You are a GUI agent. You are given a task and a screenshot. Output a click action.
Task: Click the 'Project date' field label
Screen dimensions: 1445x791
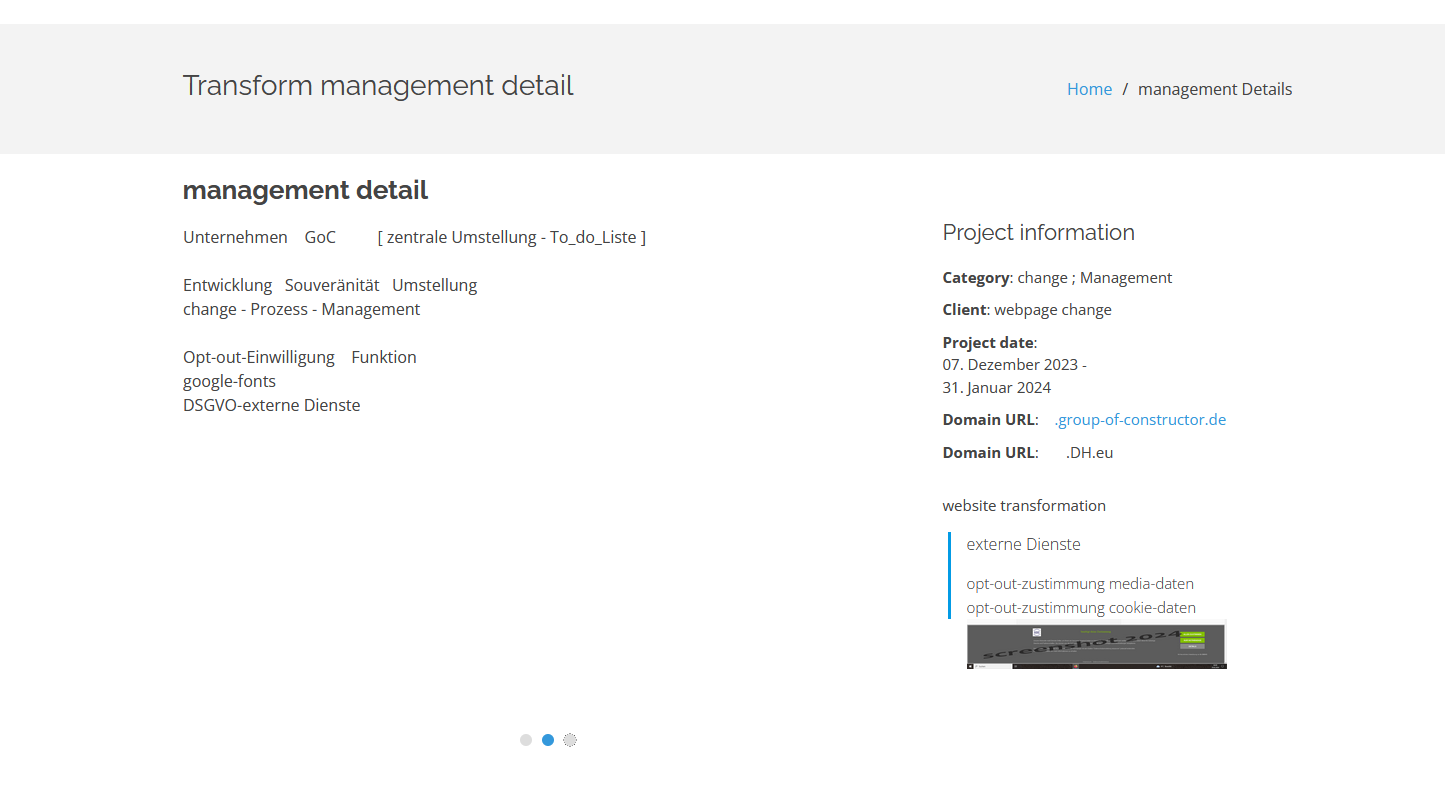988,343
